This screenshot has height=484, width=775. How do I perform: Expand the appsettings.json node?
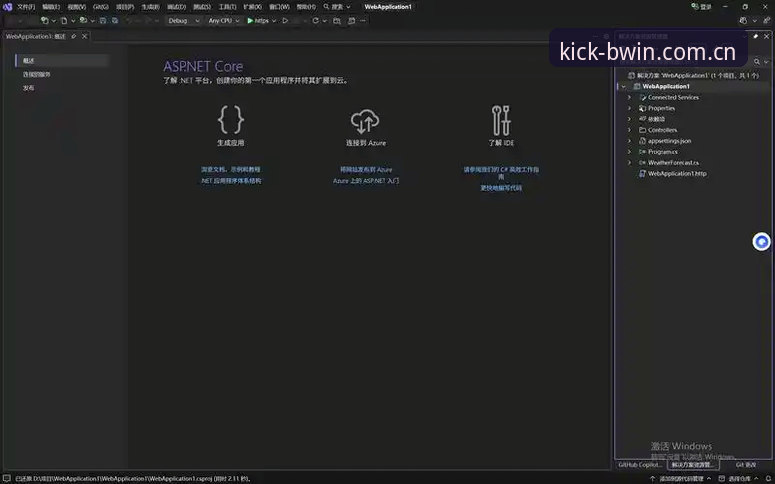pyautogui.click(x=629, y=141)
